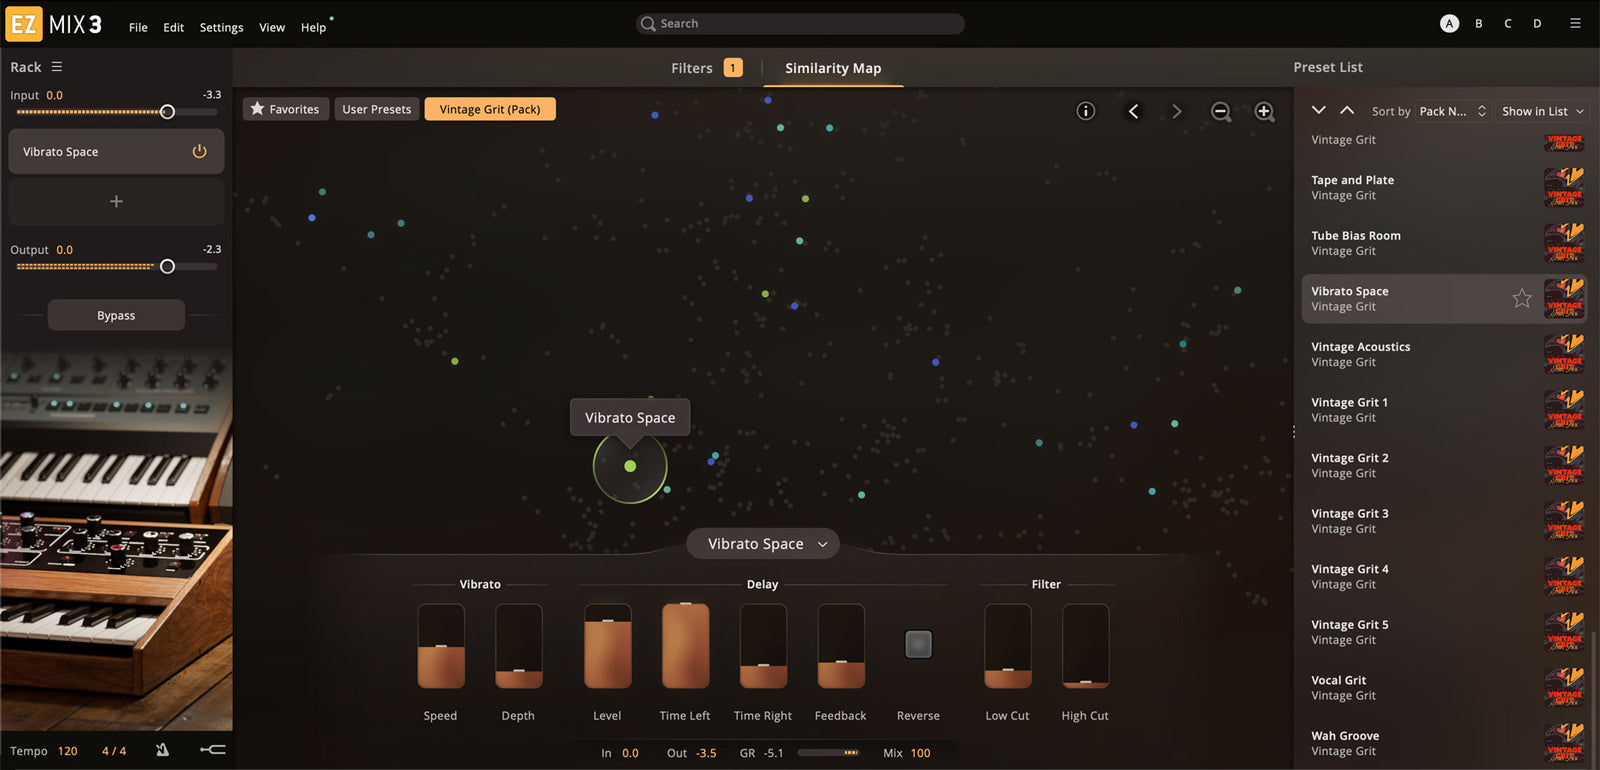Viewport: 1600px width, 770px height.
Task: Select the Vintage Grit 2 preset row
Action: [1444, 465]
